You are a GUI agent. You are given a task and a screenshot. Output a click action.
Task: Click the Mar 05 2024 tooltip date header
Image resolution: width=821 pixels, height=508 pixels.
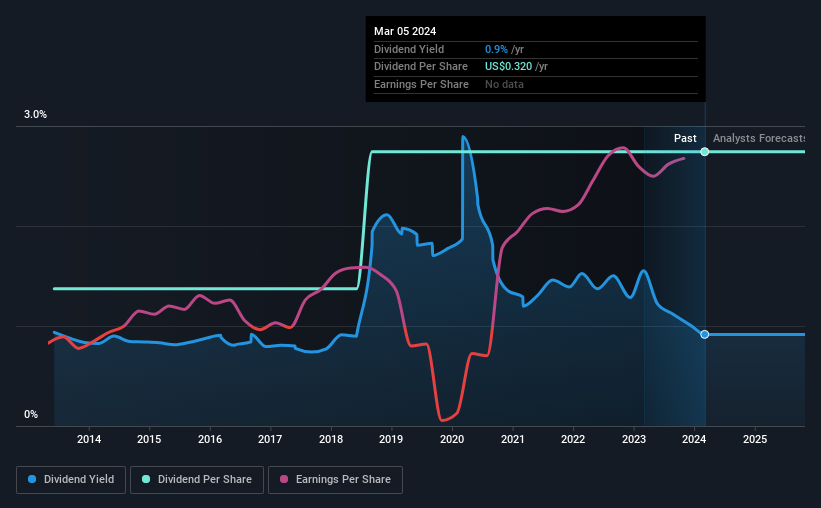click(405, 31)
